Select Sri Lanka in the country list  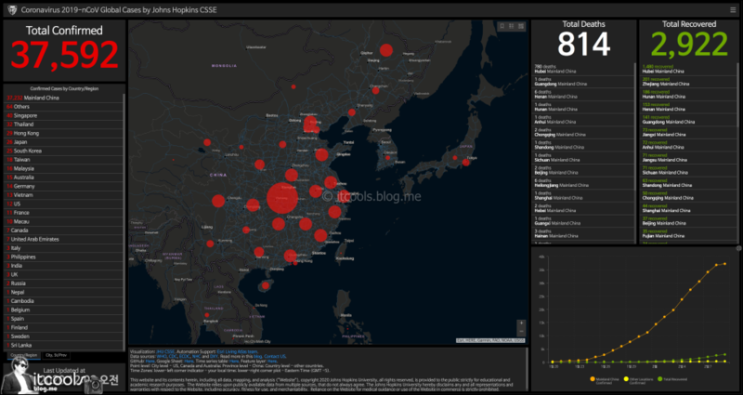click(x=64, y=346)
